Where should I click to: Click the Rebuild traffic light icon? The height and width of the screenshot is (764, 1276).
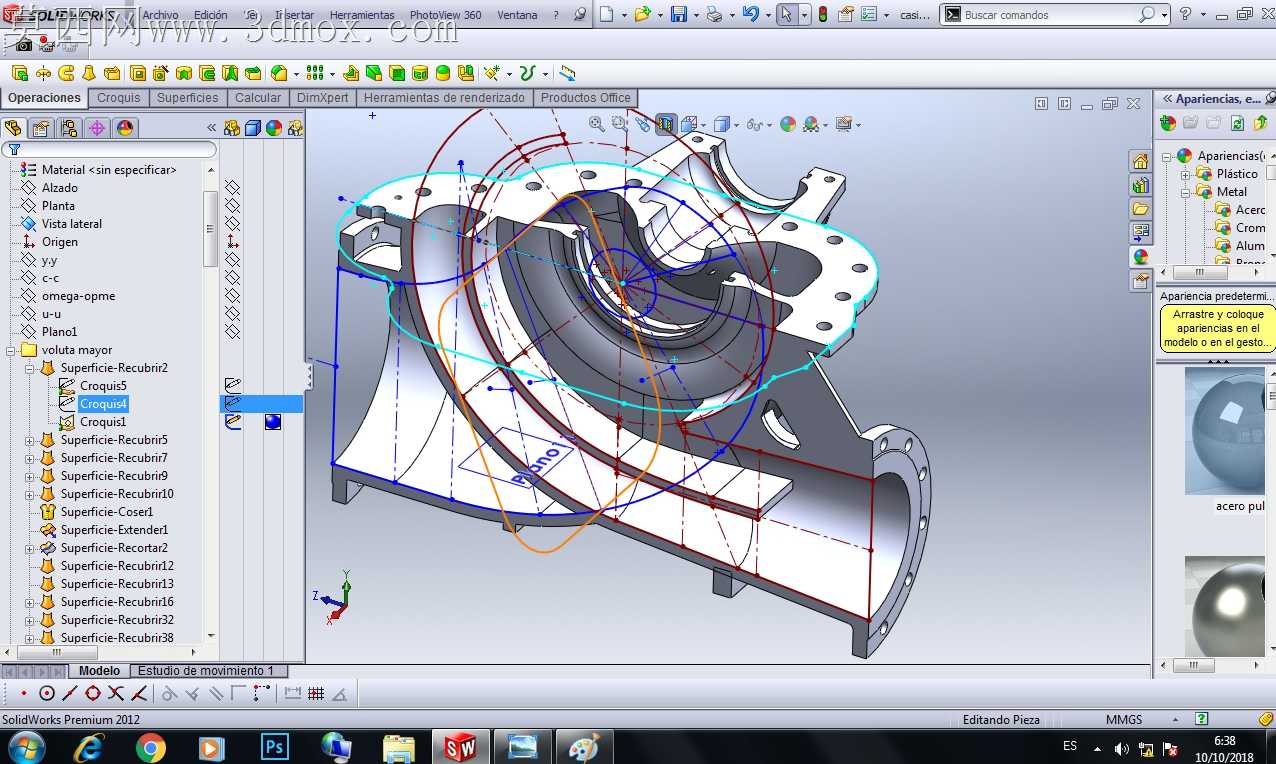(823, 14)
